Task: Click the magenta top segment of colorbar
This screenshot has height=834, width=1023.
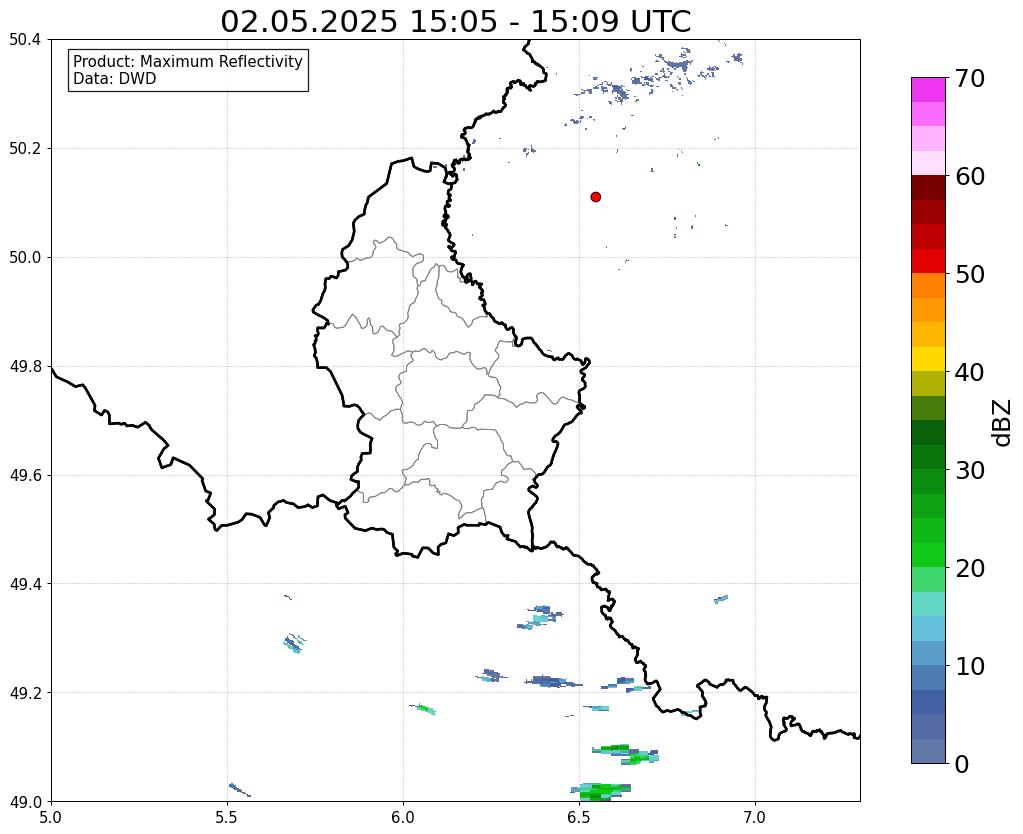Action: tap(928, 90)
